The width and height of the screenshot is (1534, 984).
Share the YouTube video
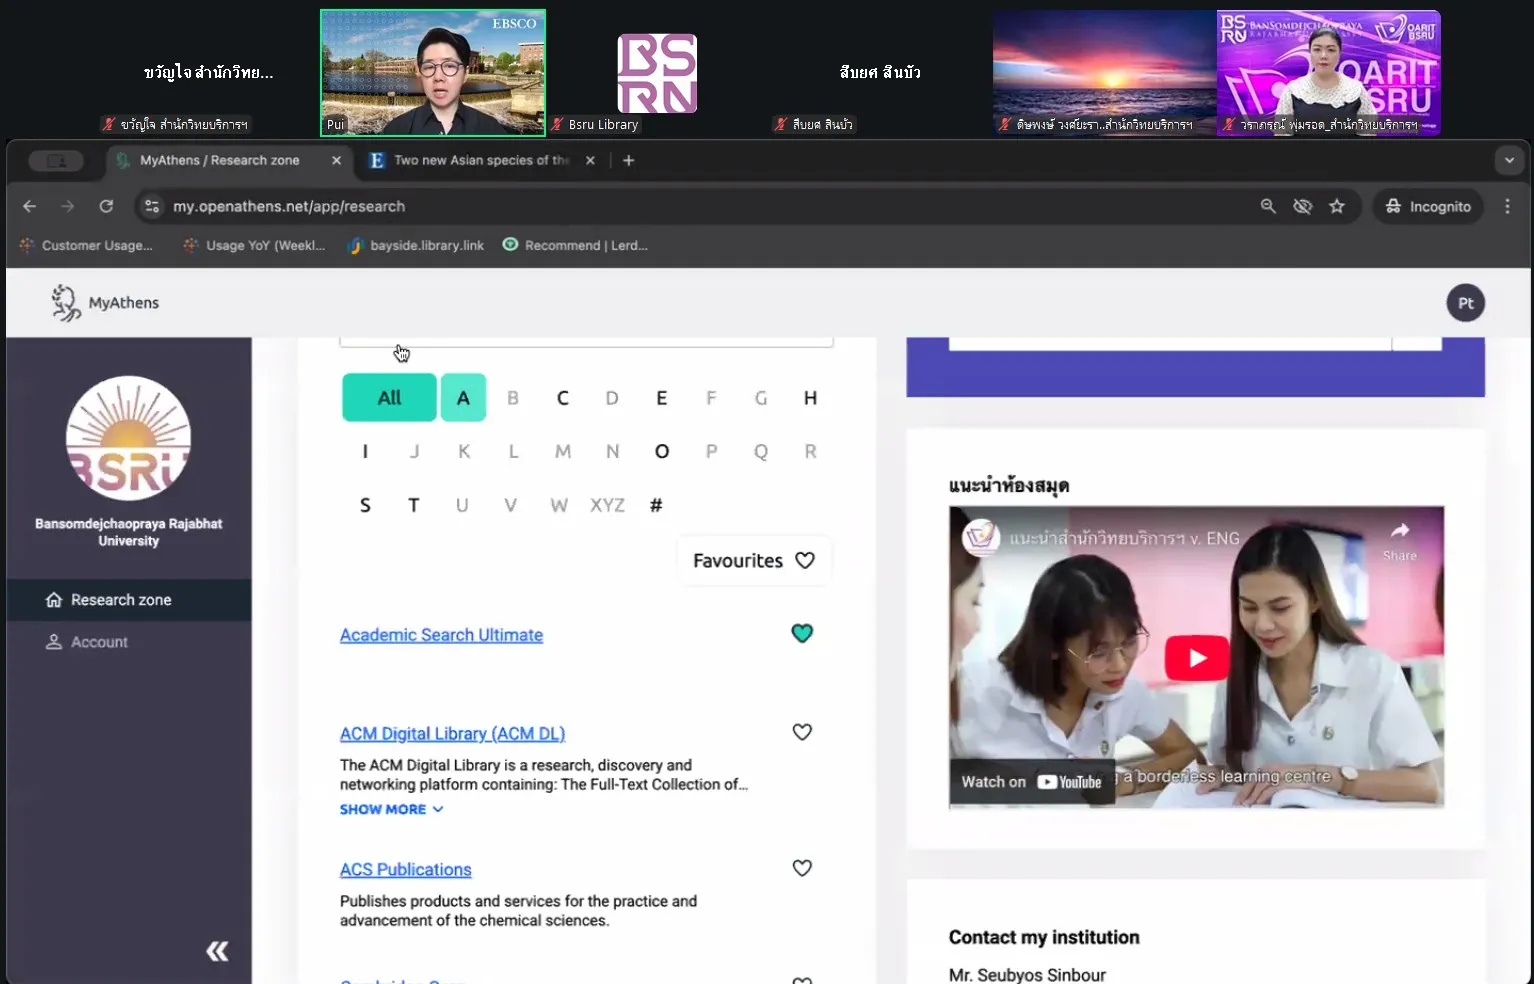click(1400, 540)
